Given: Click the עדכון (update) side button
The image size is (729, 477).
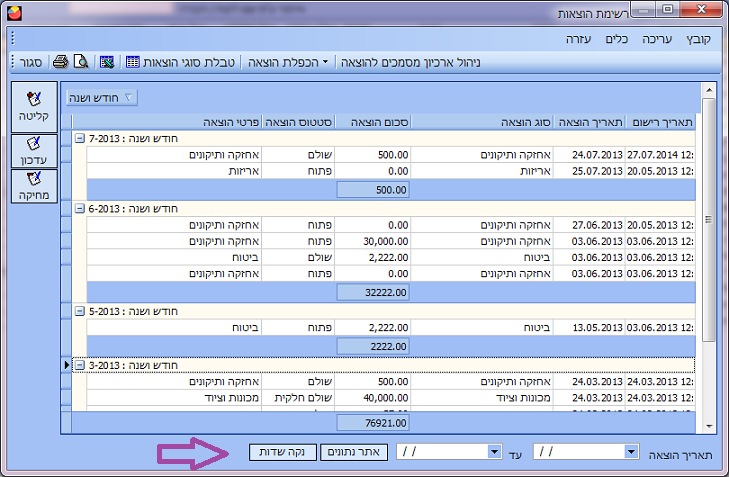Looking at the screenshot, I should click(34, 149).
